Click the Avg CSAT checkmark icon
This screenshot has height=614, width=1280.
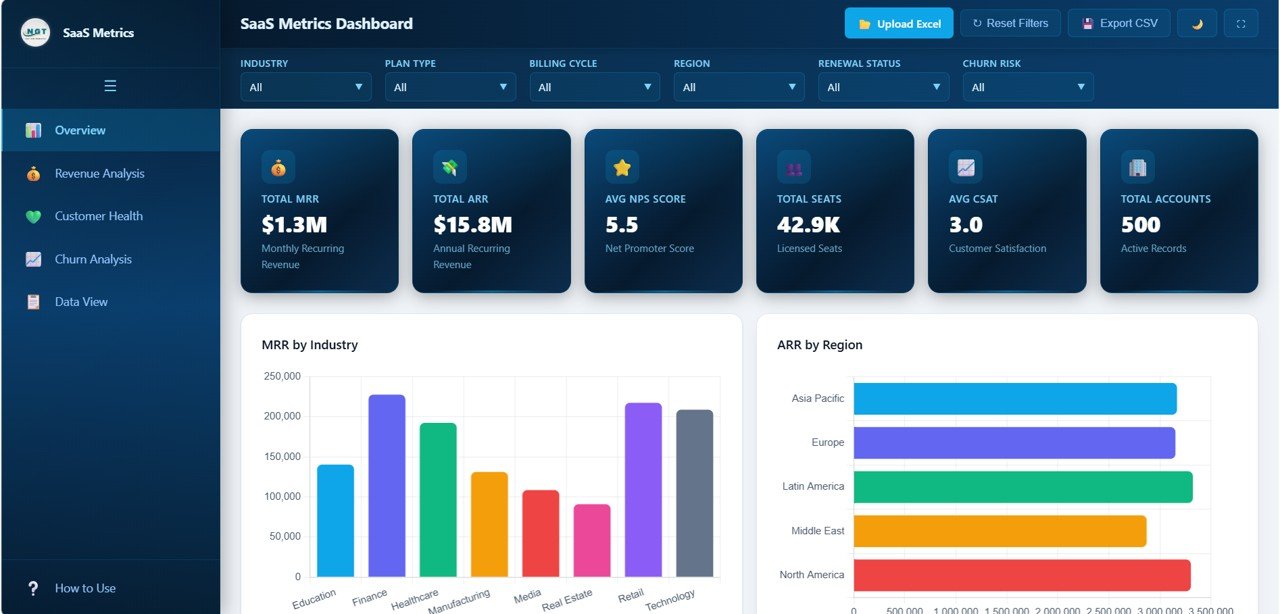(964, 166)
